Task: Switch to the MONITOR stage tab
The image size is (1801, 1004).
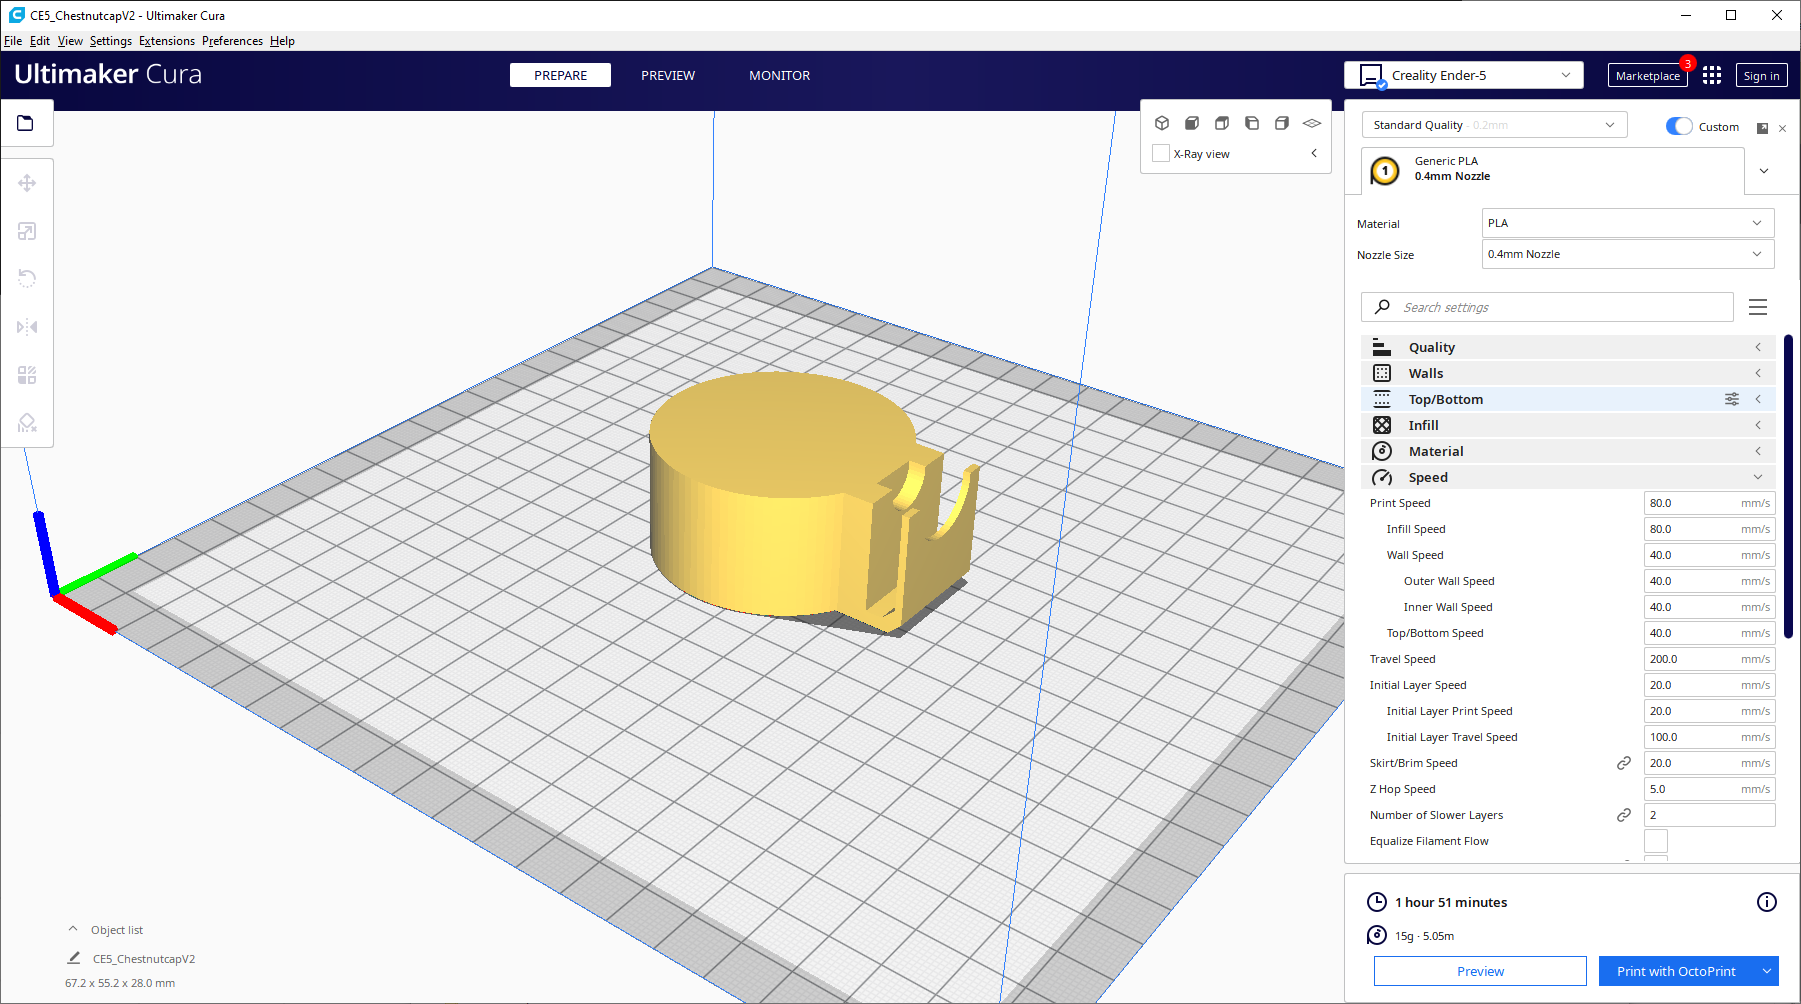Action: (780, 75)
